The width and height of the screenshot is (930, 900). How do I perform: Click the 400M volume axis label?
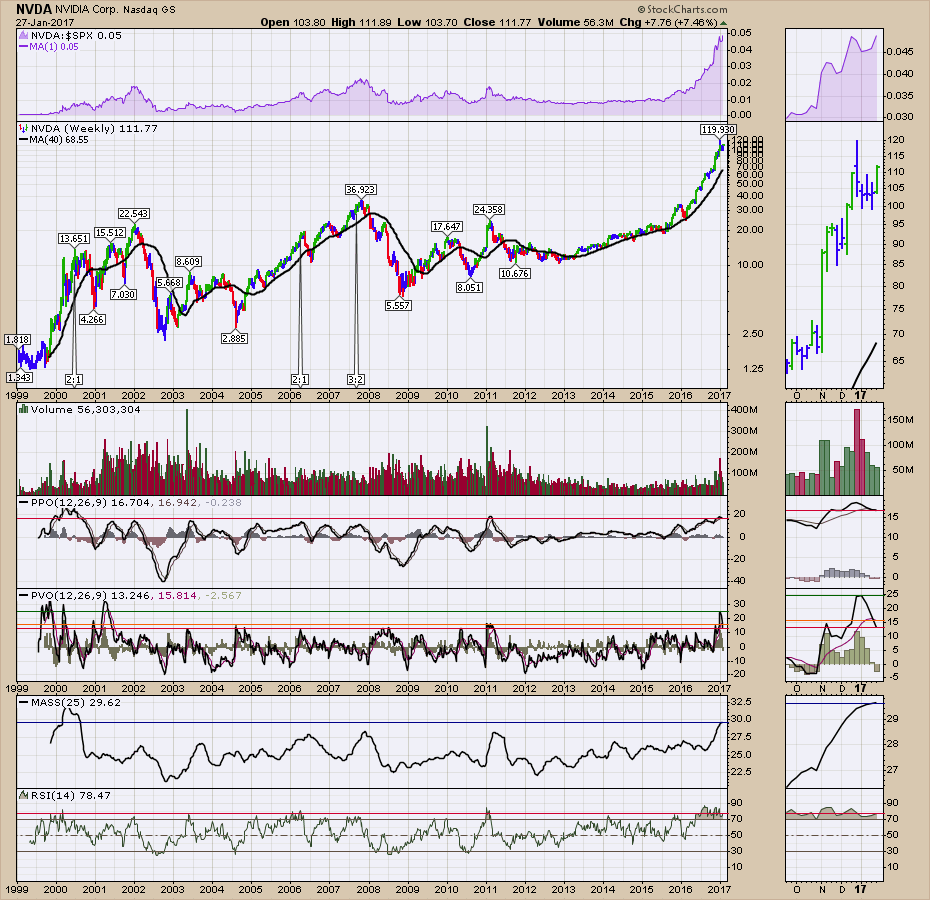745,410
